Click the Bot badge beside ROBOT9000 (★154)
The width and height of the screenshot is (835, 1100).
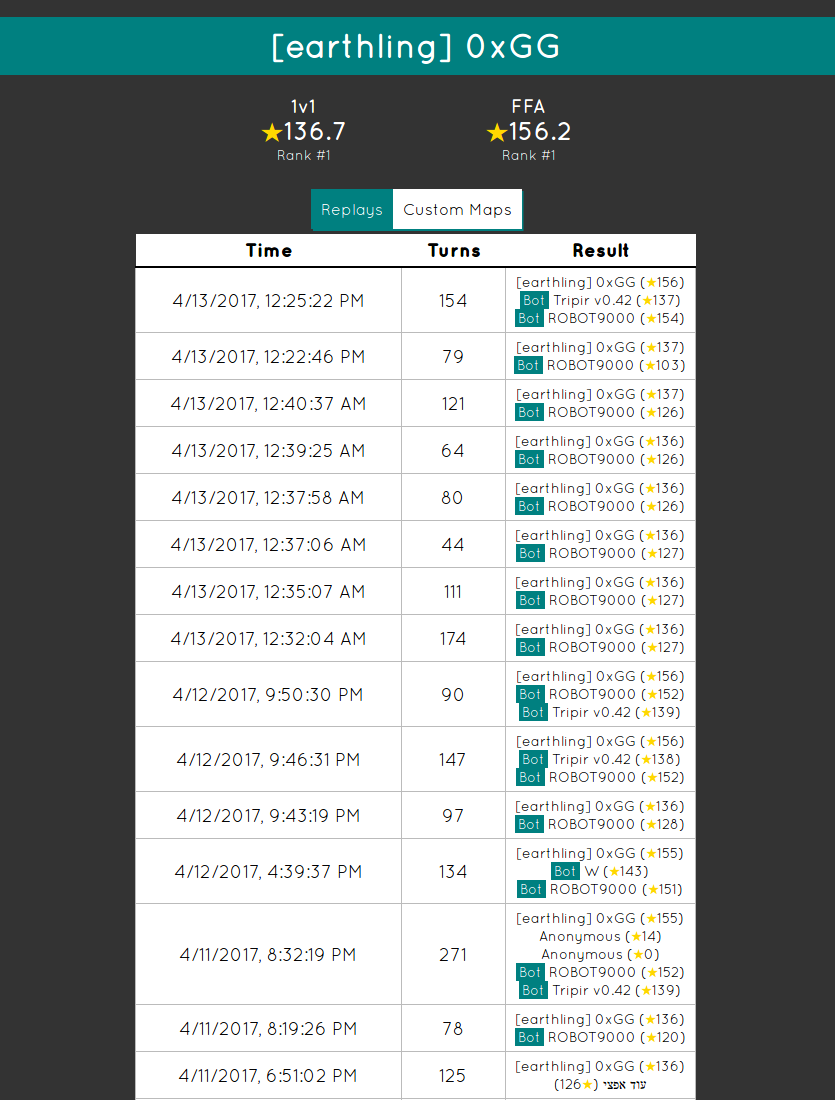(x=528, y=318)
